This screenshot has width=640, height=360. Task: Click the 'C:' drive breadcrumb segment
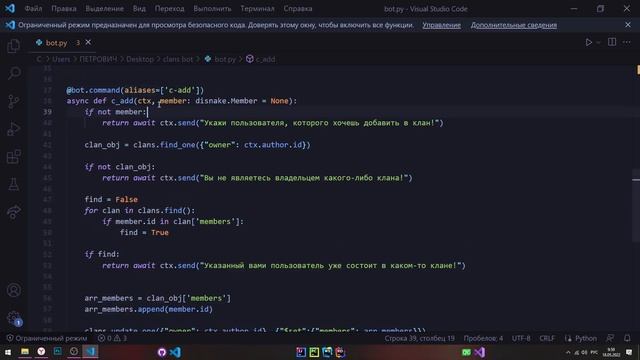(39, 60)
